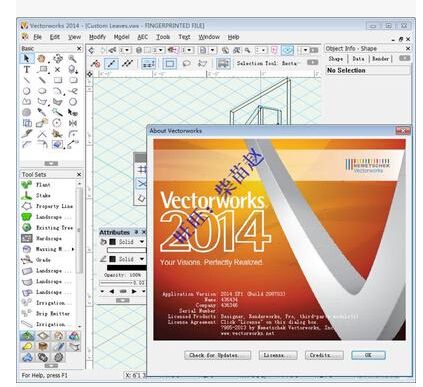Enable the Rectangular Marquee selection mode

(170, 63)
